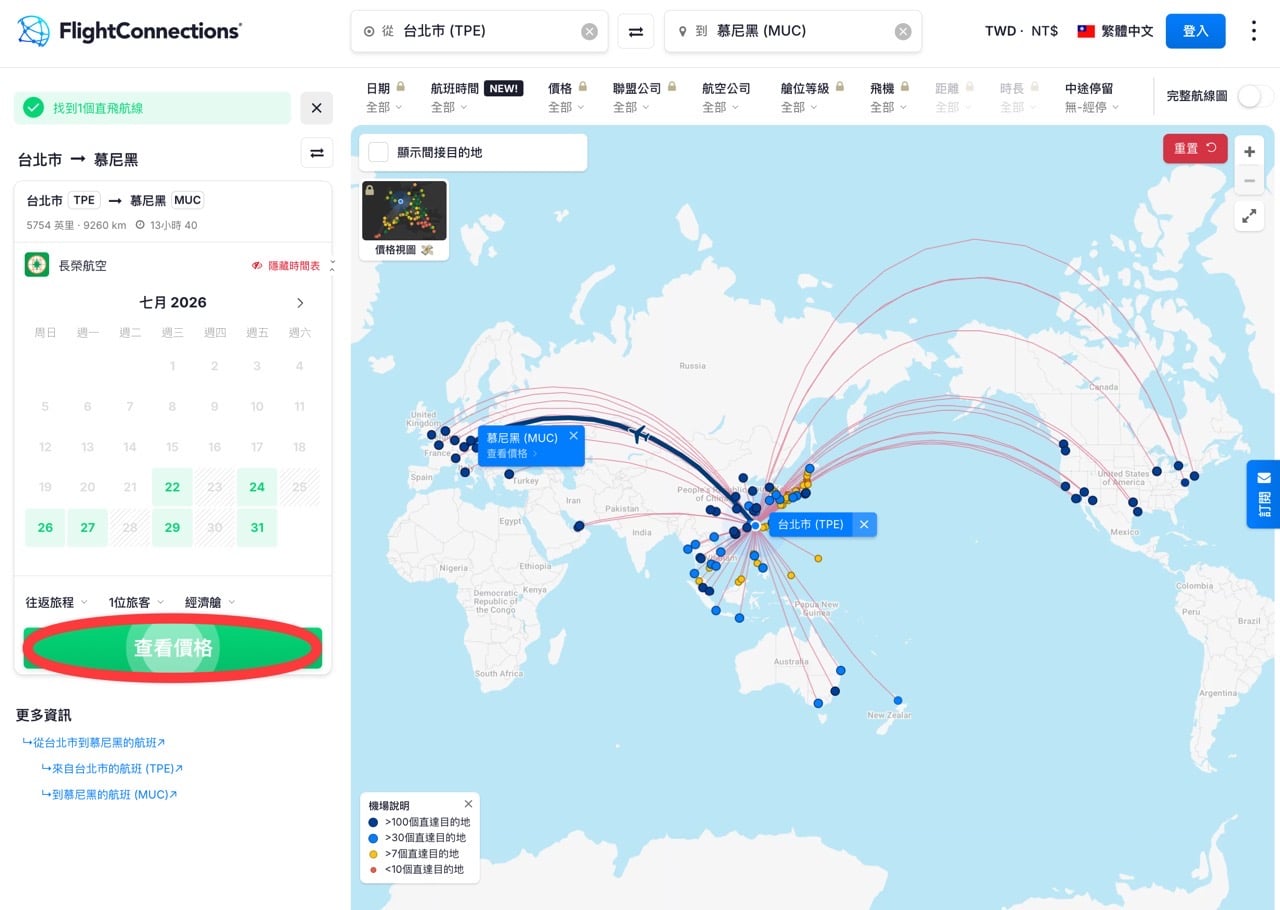Open the 往返旅程 trip type dropdown

[56, 602]
